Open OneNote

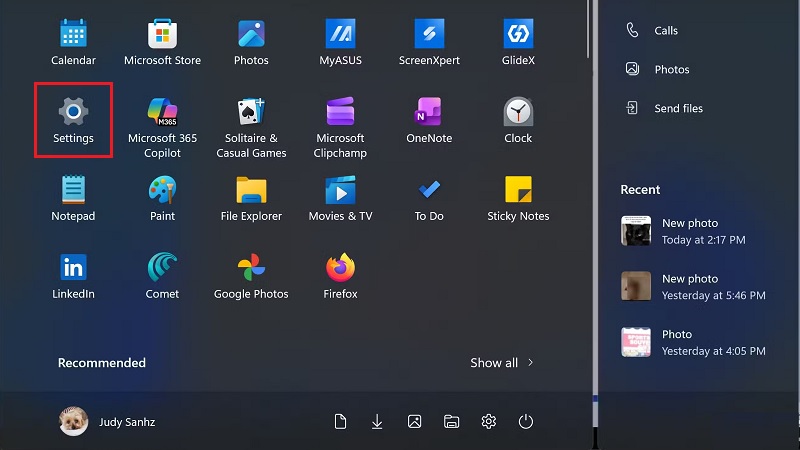tap(429, 120)
